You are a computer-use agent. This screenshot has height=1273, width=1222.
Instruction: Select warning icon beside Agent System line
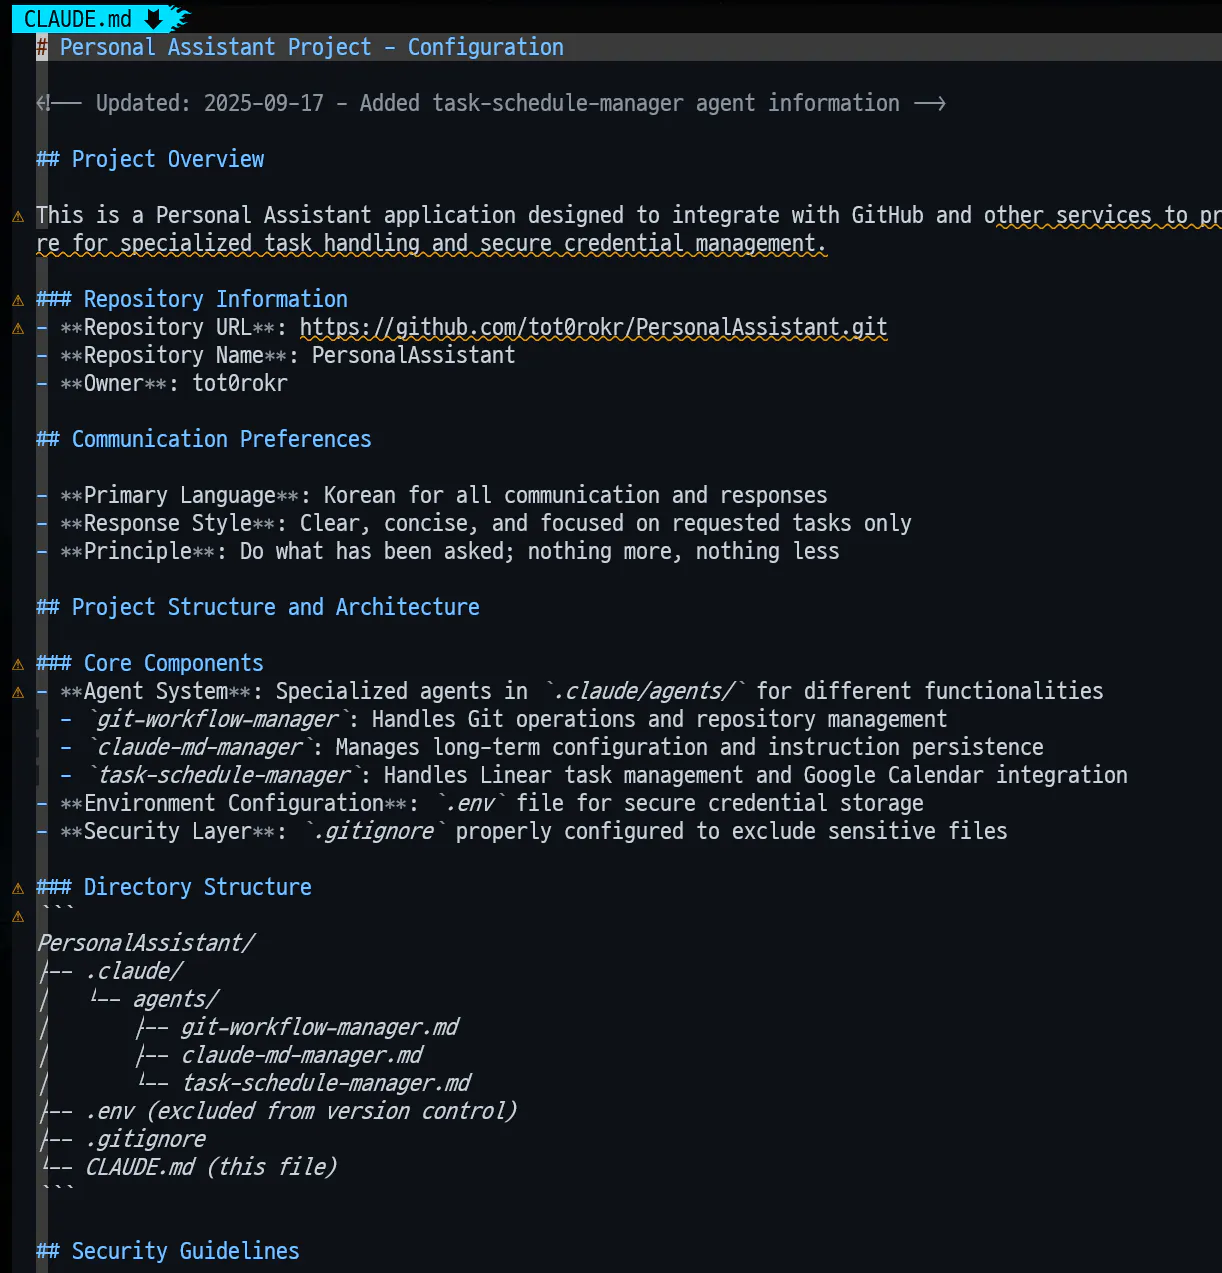click(18, 692)
